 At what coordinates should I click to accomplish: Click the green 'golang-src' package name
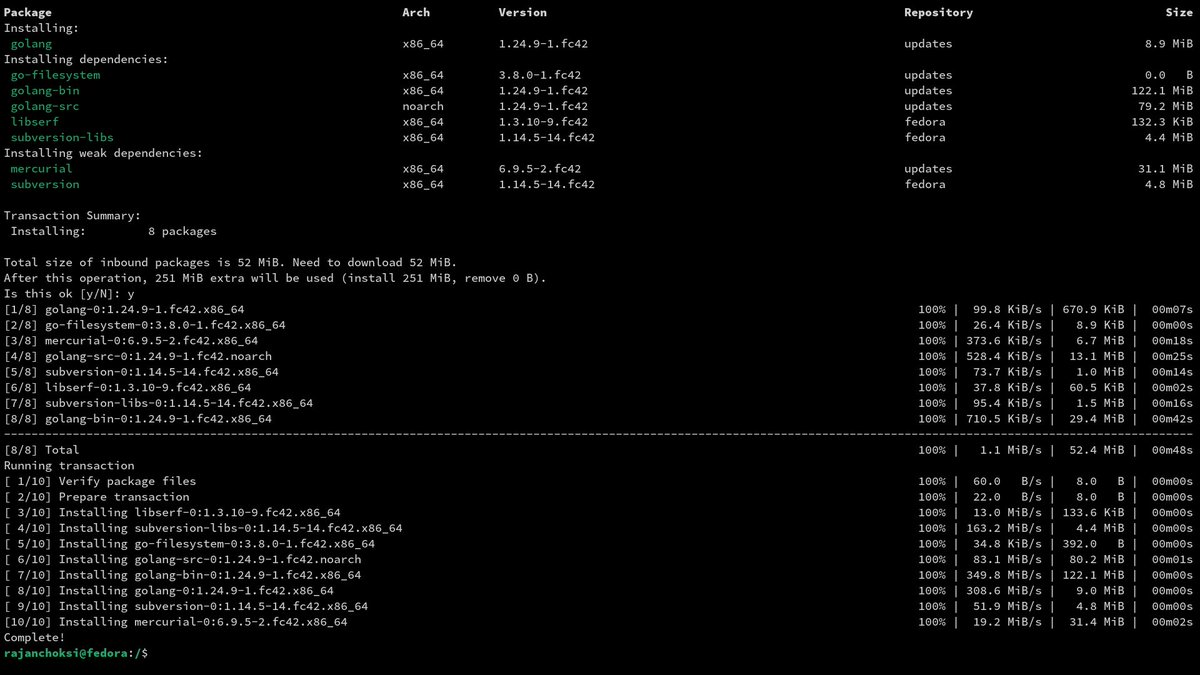click(x=45, y=106)
